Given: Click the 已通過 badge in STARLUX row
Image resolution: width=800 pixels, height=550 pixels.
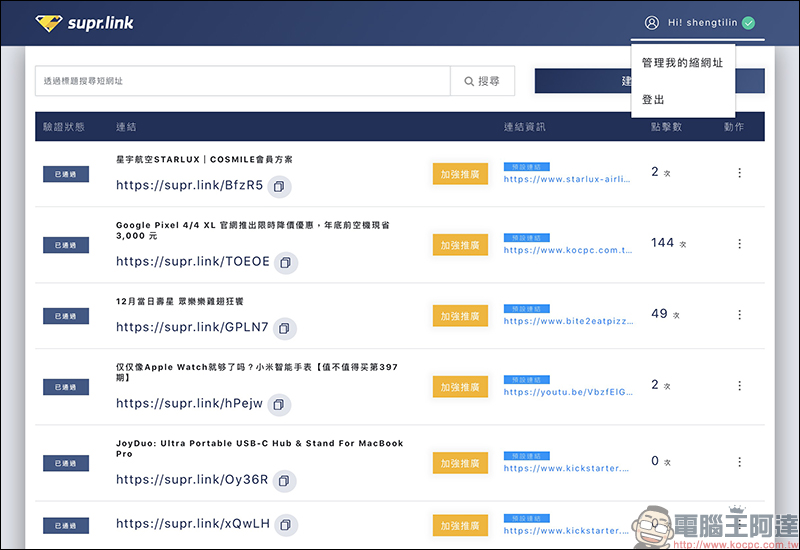Looking at the screenshot, I should pyautogui.click(x=66, y=174).
